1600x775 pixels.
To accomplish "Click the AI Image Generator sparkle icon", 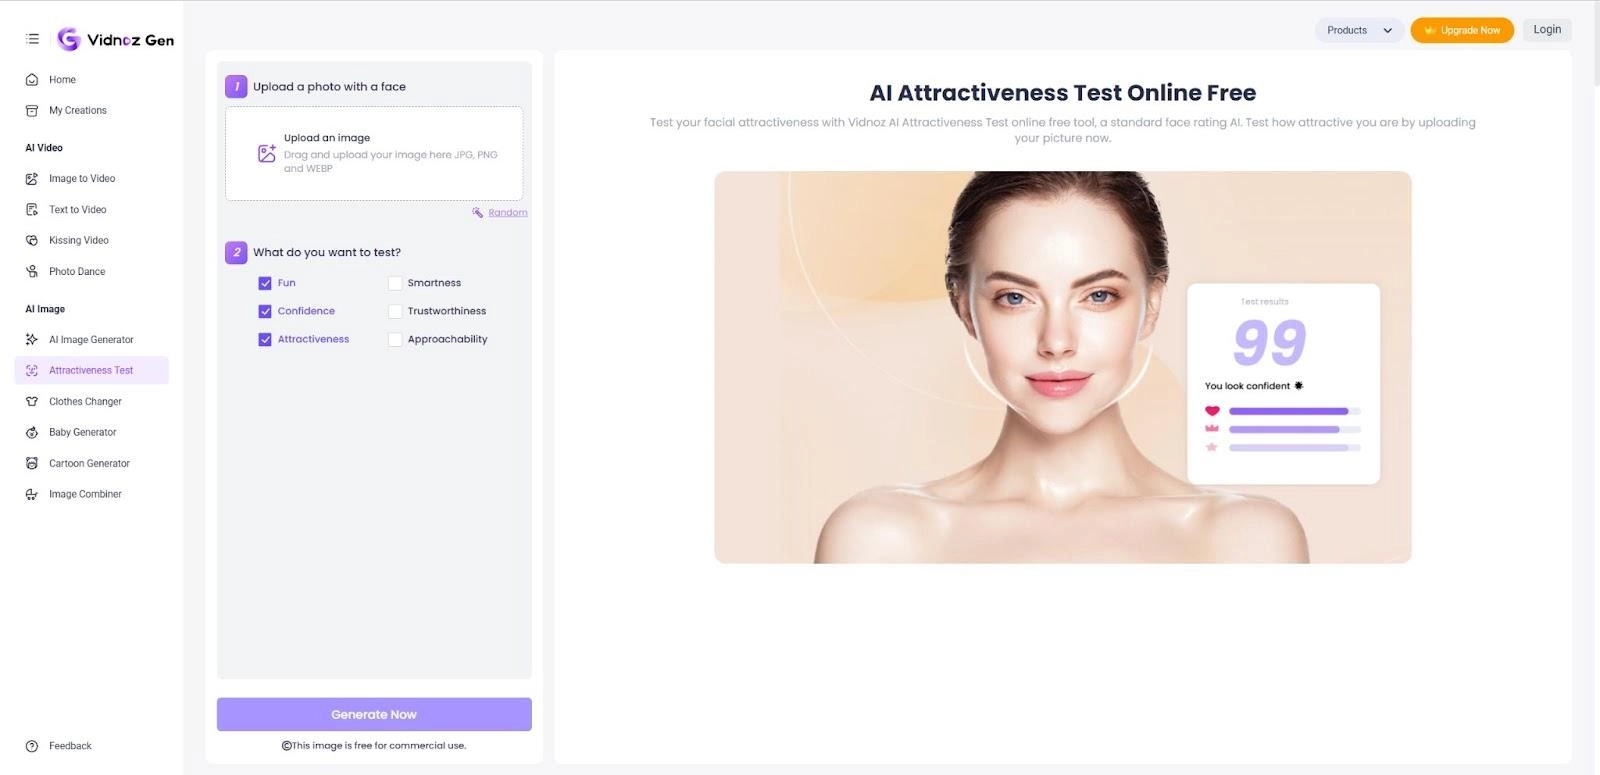I will tap(32, 340).
